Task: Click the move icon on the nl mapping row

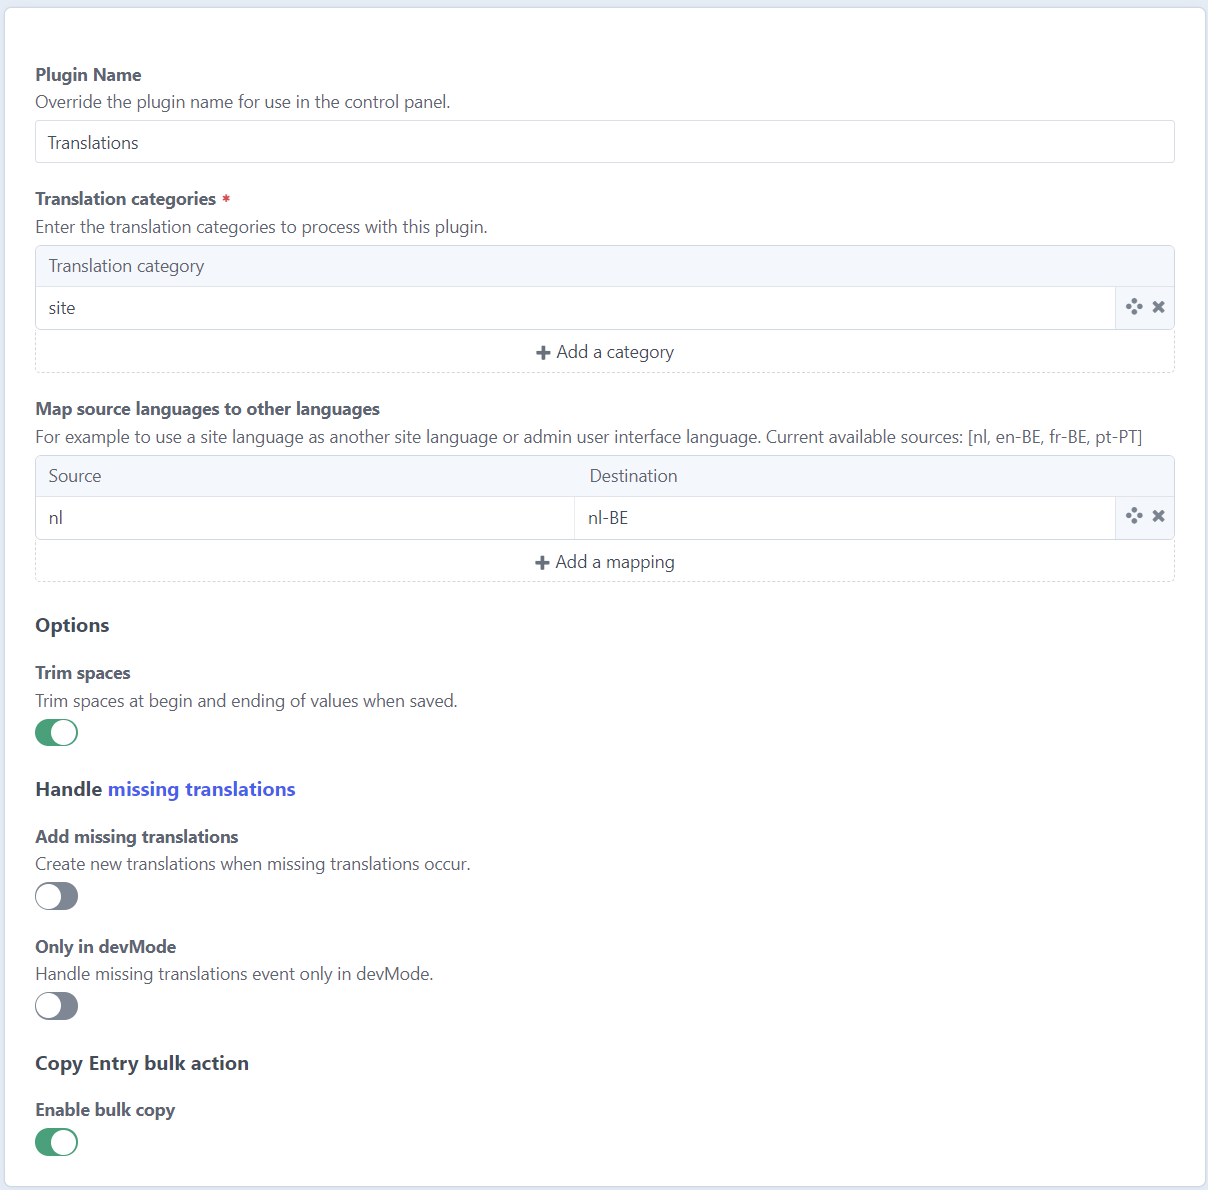Action: [1133, 516]
